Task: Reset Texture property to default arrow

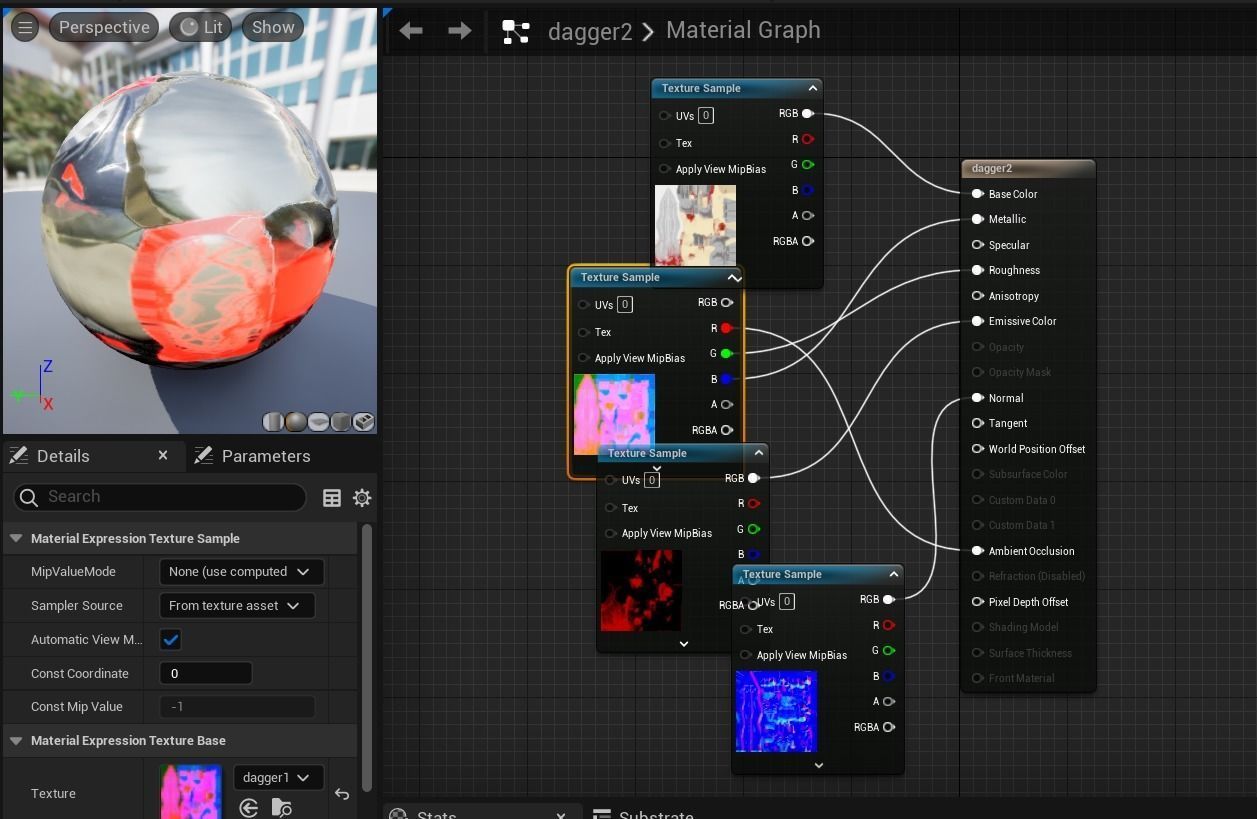Action: tap(342, 794)
